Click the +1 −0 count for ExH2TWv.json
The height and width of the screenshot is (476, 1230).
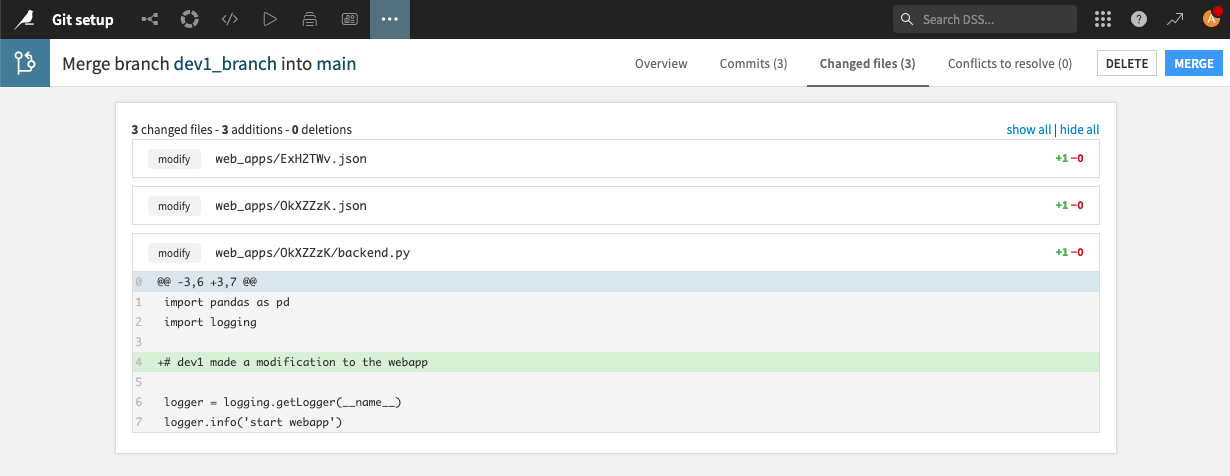tap(1069, 158)
